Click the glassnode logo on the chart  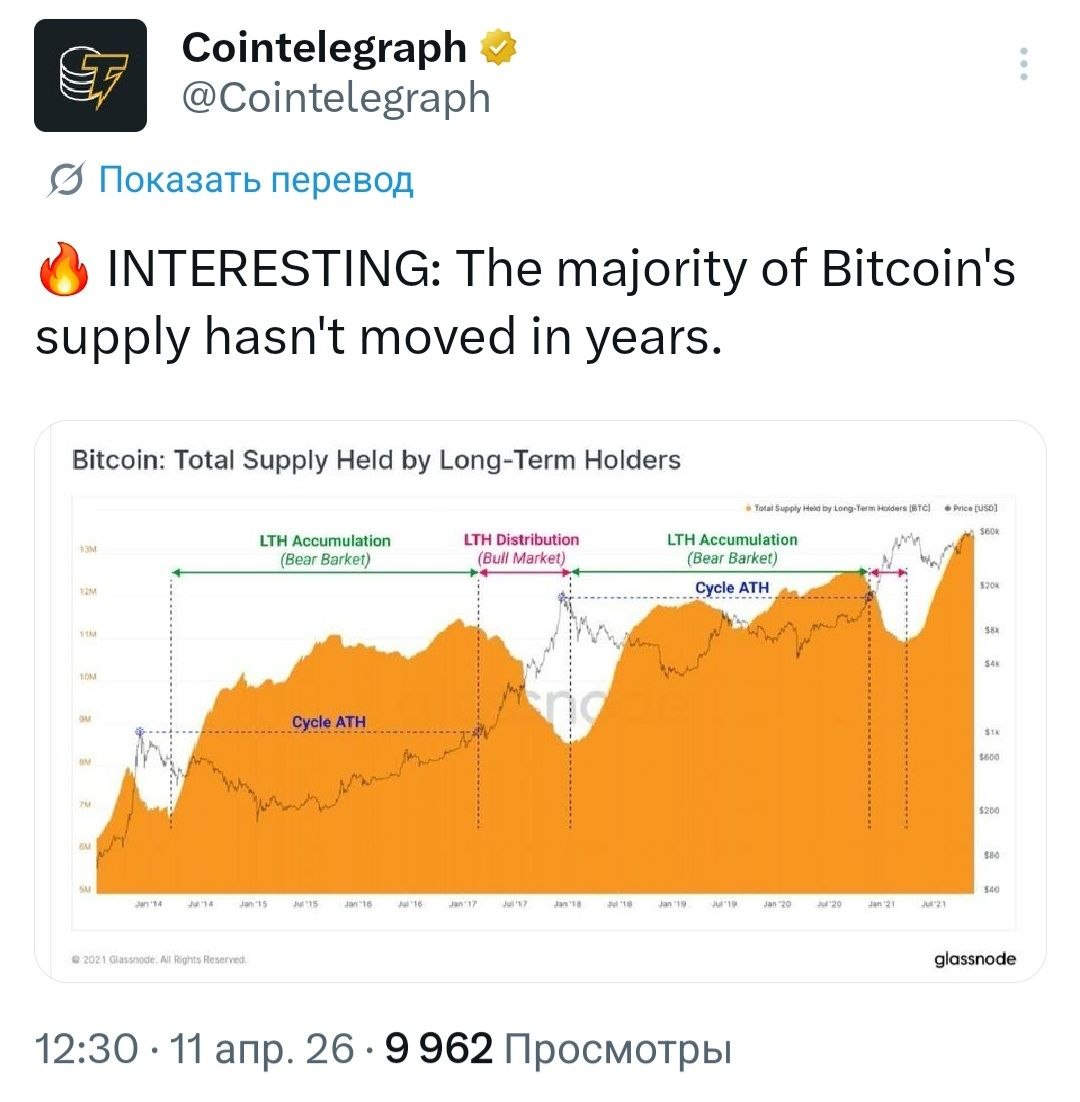coord(974,959)
